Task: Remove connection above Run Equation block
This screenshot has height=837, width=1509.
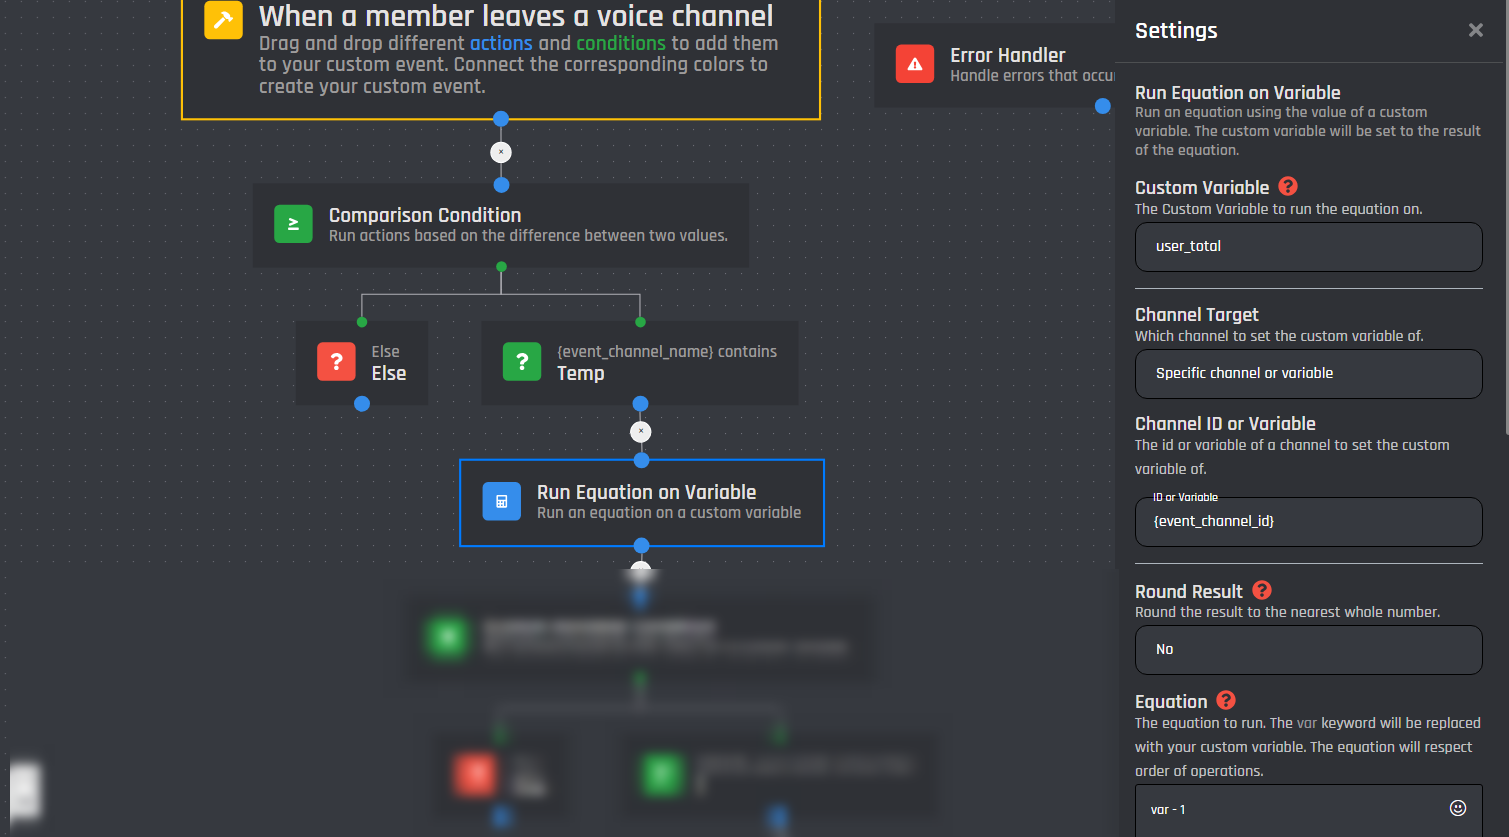Action: point(641,432)
